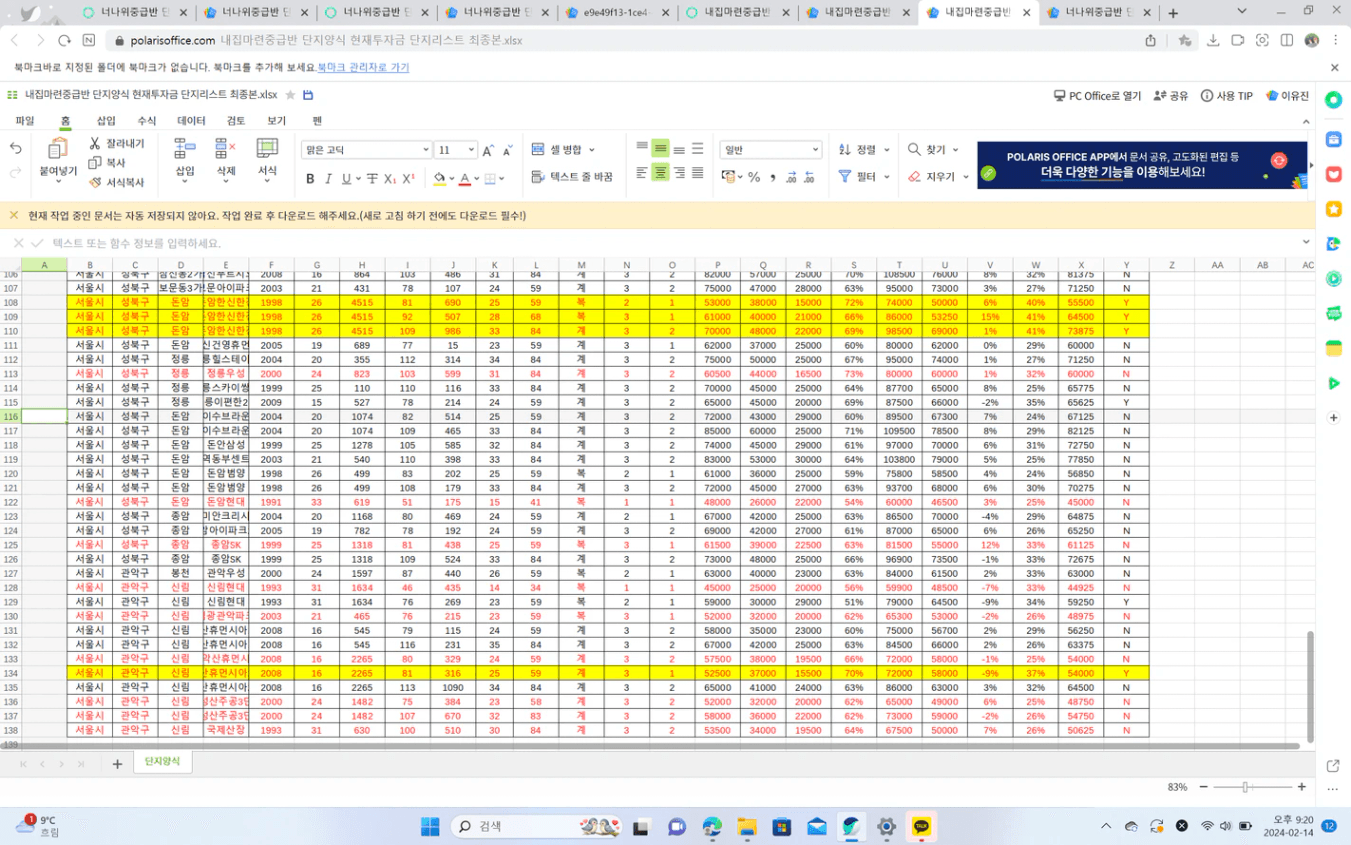Image resolution: width=1351 pixels, height=845 pixels.
Task: Increase decimal places
Action: 791,177
